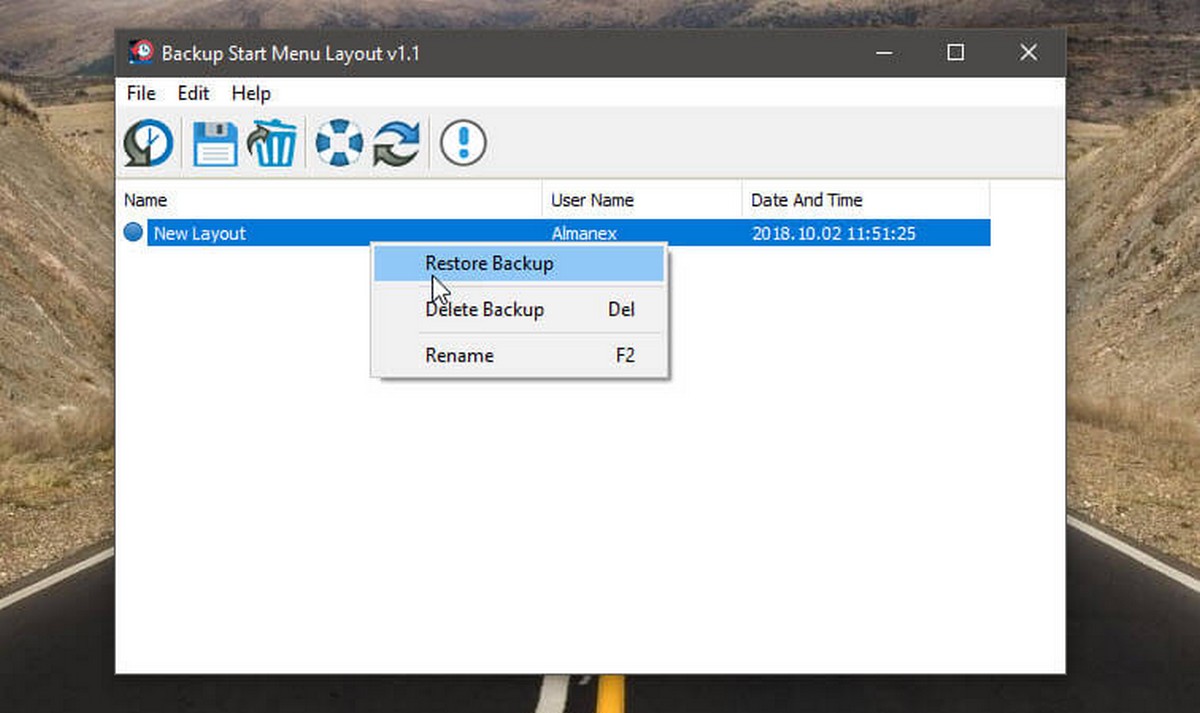
Task: Click the 2018.10.02 11:51:25 date cell
Action: pyautogui.click(x=834, y=234)
